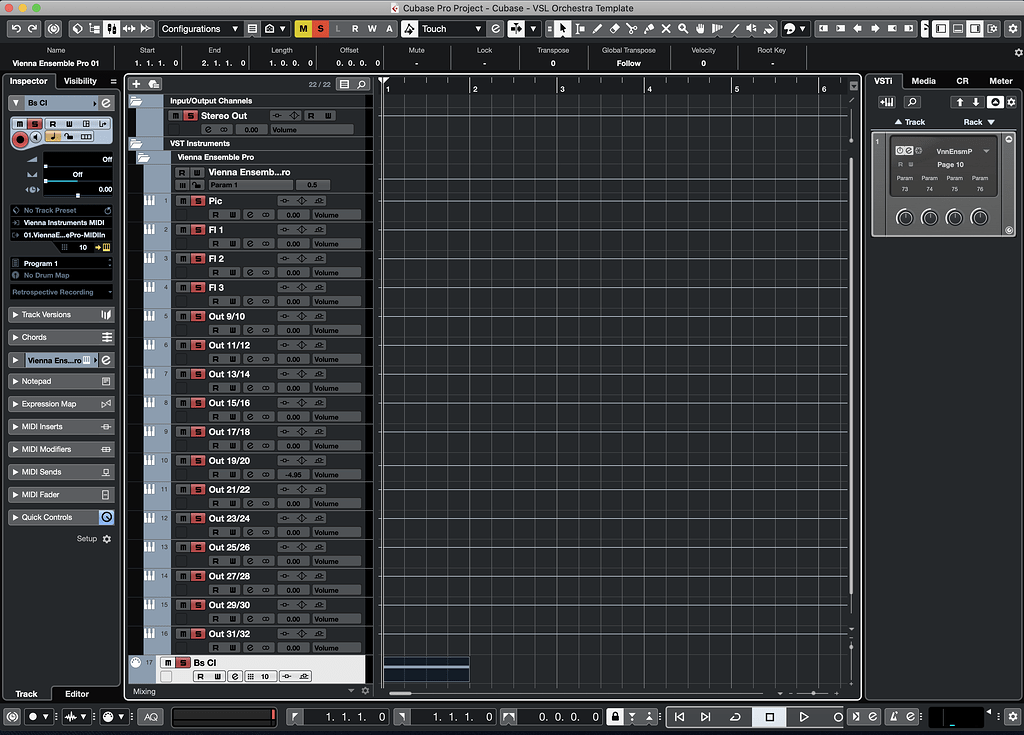Select the Range Selection tool
The height and width of the screenshot is (735, 1024).
580,29
